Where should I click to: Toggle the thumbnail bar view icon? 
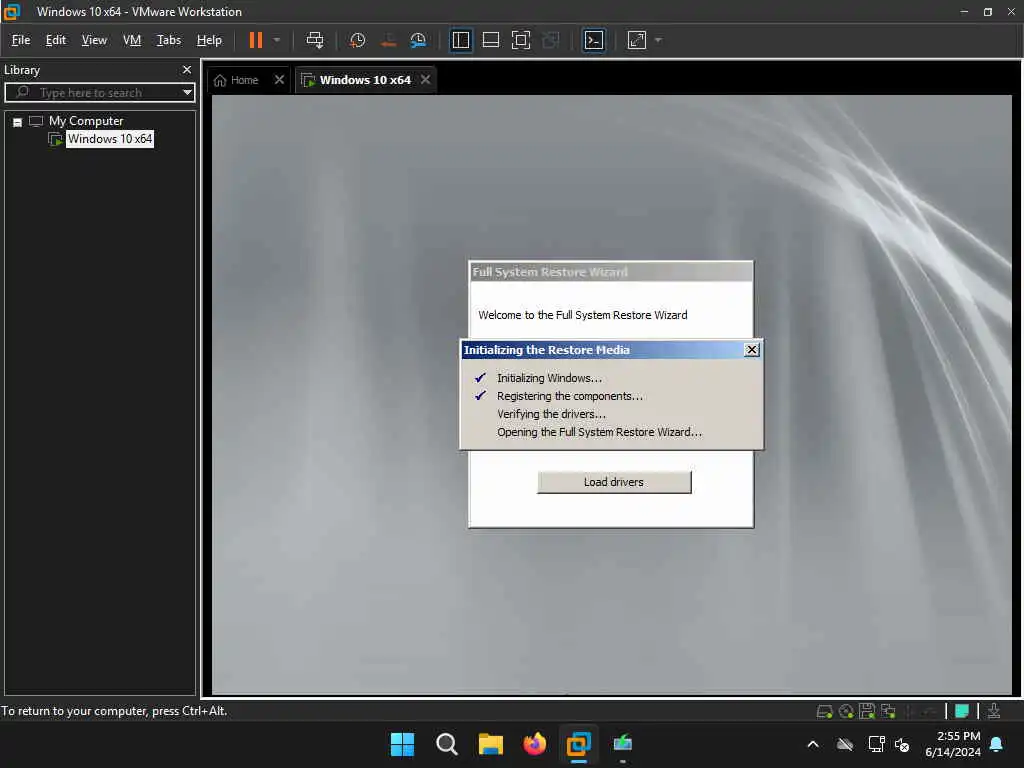click(x=490, y=40)
